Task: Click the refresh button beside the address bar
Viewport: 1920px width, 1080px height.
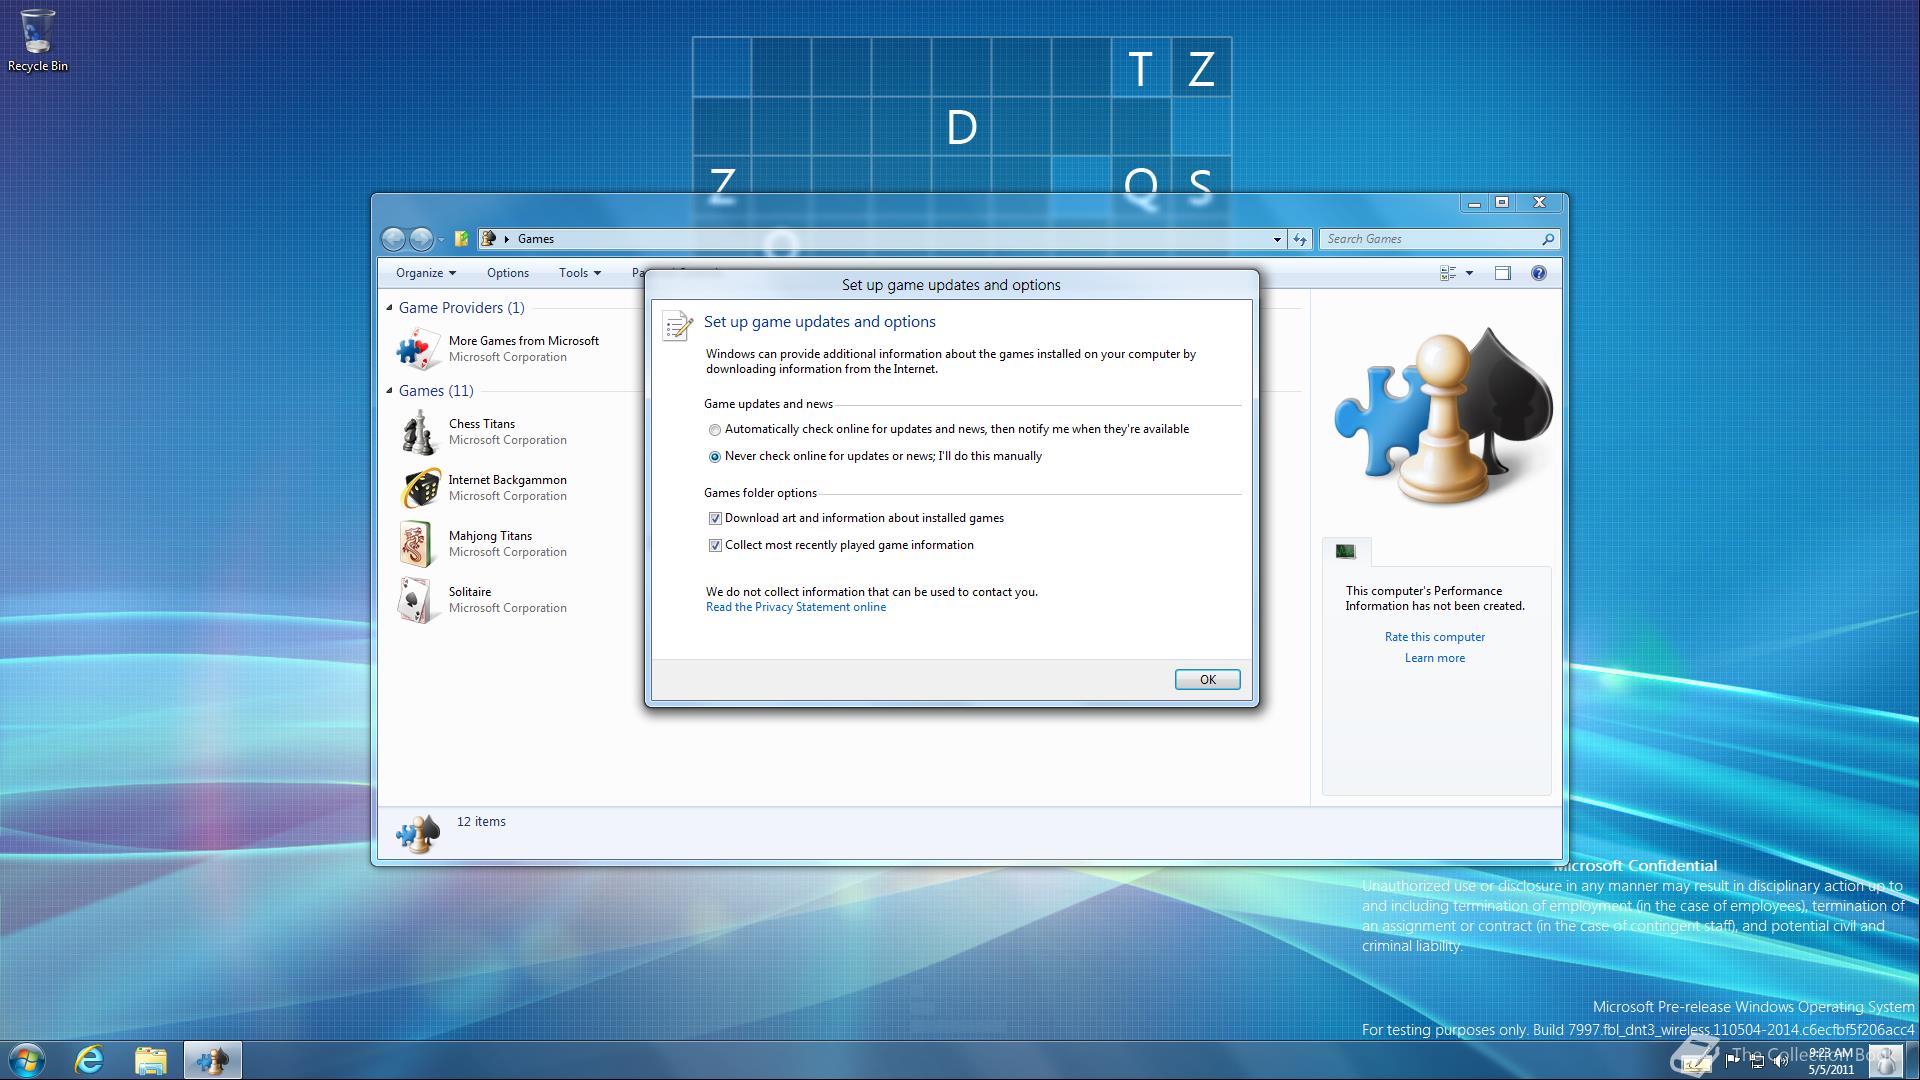Action: pyautogui.click(x=1300, y=239)
